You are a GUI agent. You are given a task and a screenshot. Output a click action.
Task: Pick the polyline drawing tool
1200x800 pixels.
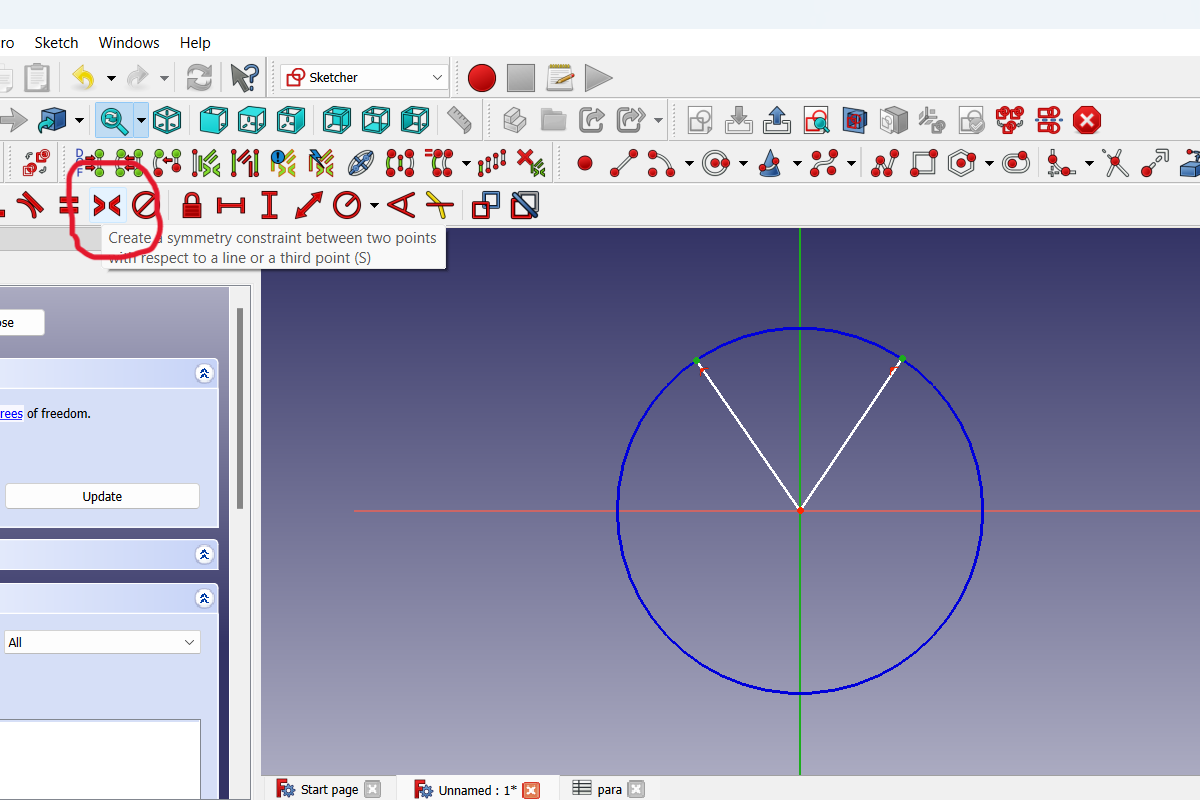tap(884, 162)
